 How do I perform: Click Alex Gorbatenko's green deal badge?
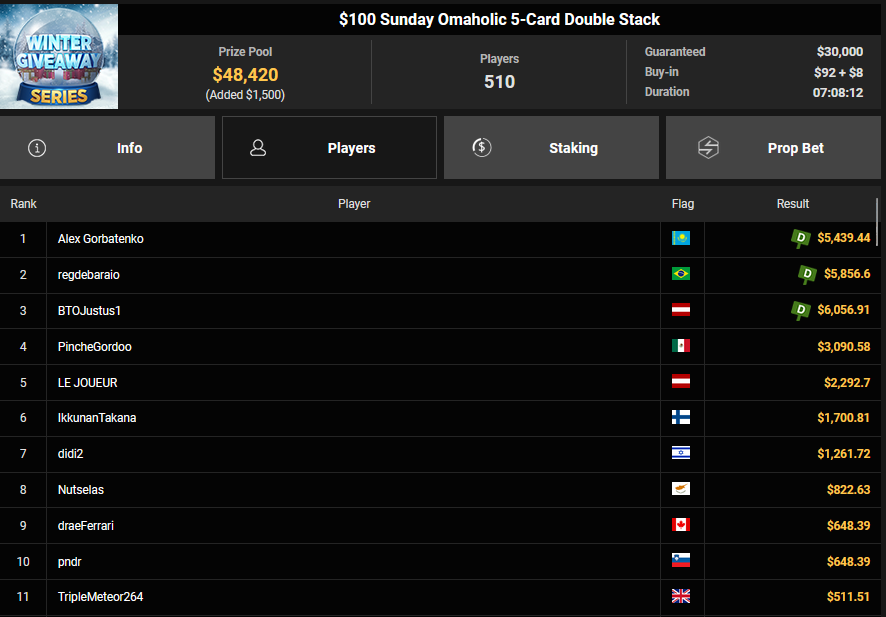(800, 238)
